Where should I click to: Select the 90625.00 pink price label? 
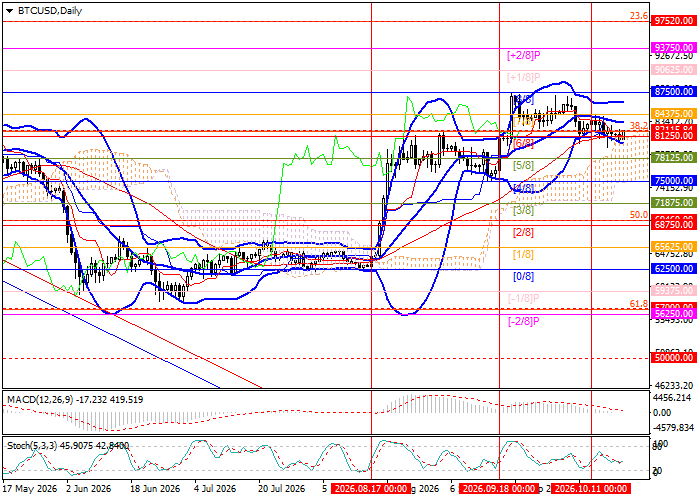[x=674, y=70]
